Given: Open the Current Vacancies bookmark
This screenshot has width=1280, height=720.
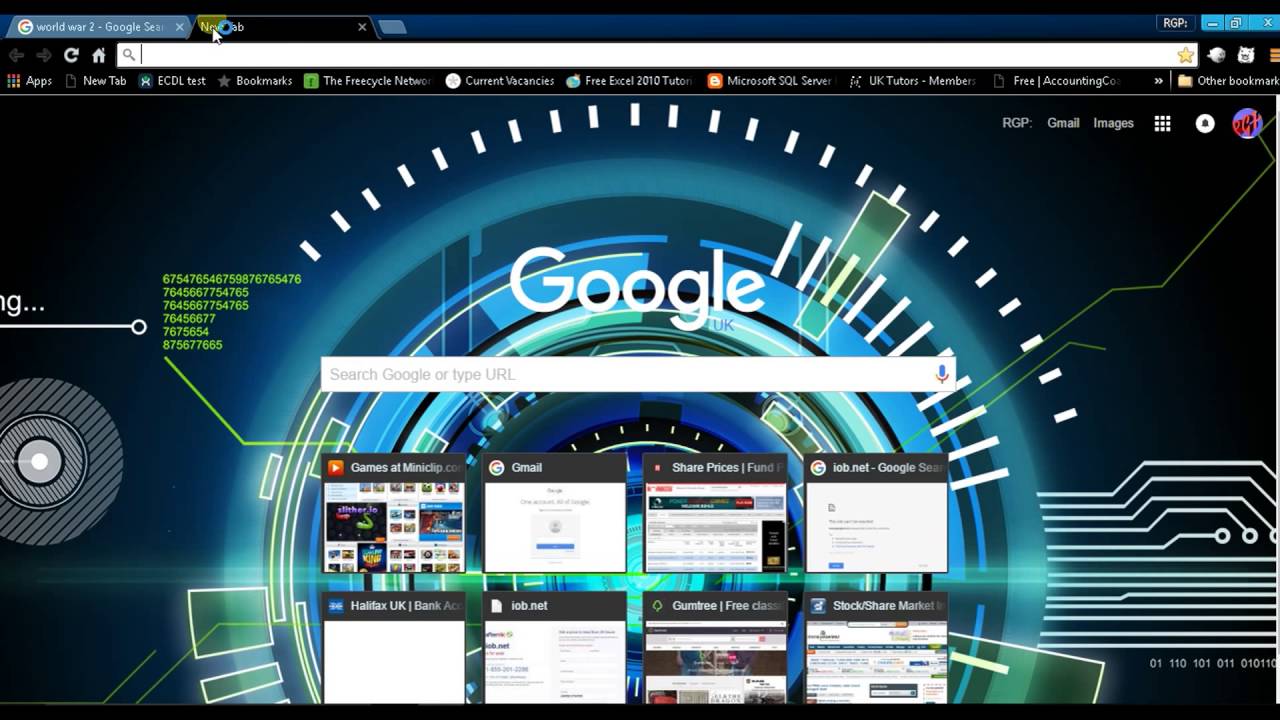Looking at the screenshot, I should 500,81.
